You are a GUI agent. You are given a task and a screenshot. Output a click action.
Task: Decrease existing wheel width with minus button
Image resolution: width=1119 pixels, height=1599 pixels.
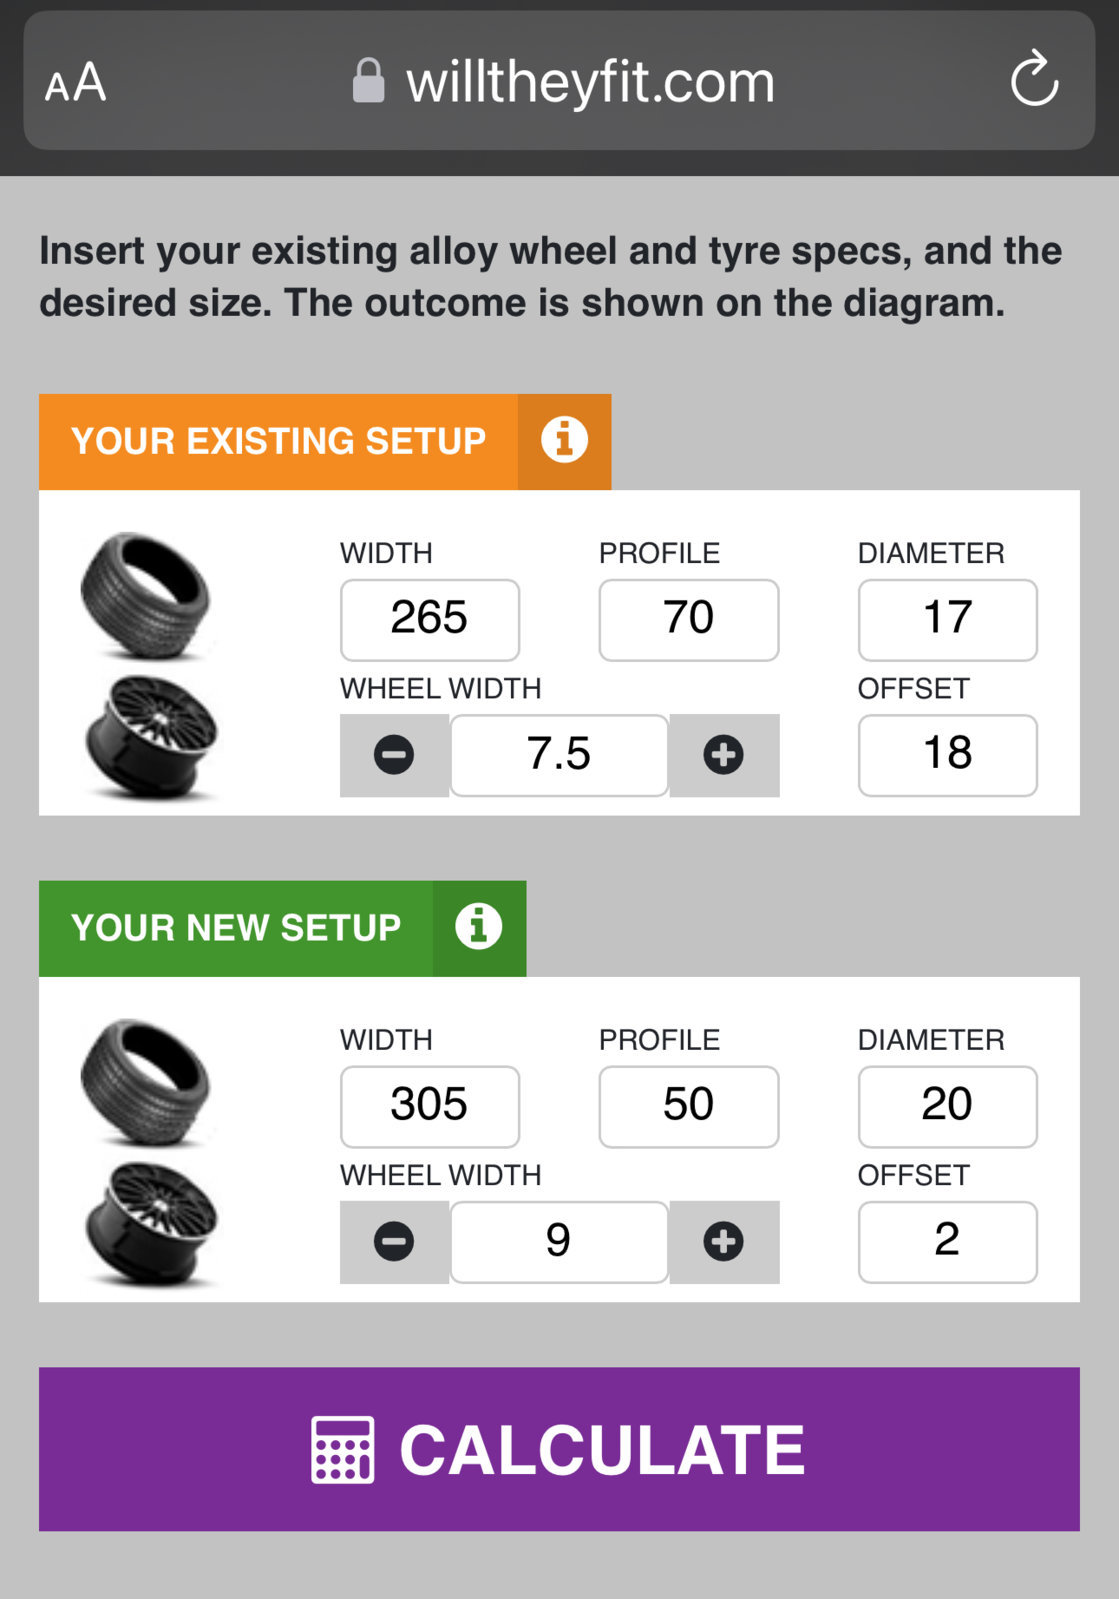coord(394,755)
